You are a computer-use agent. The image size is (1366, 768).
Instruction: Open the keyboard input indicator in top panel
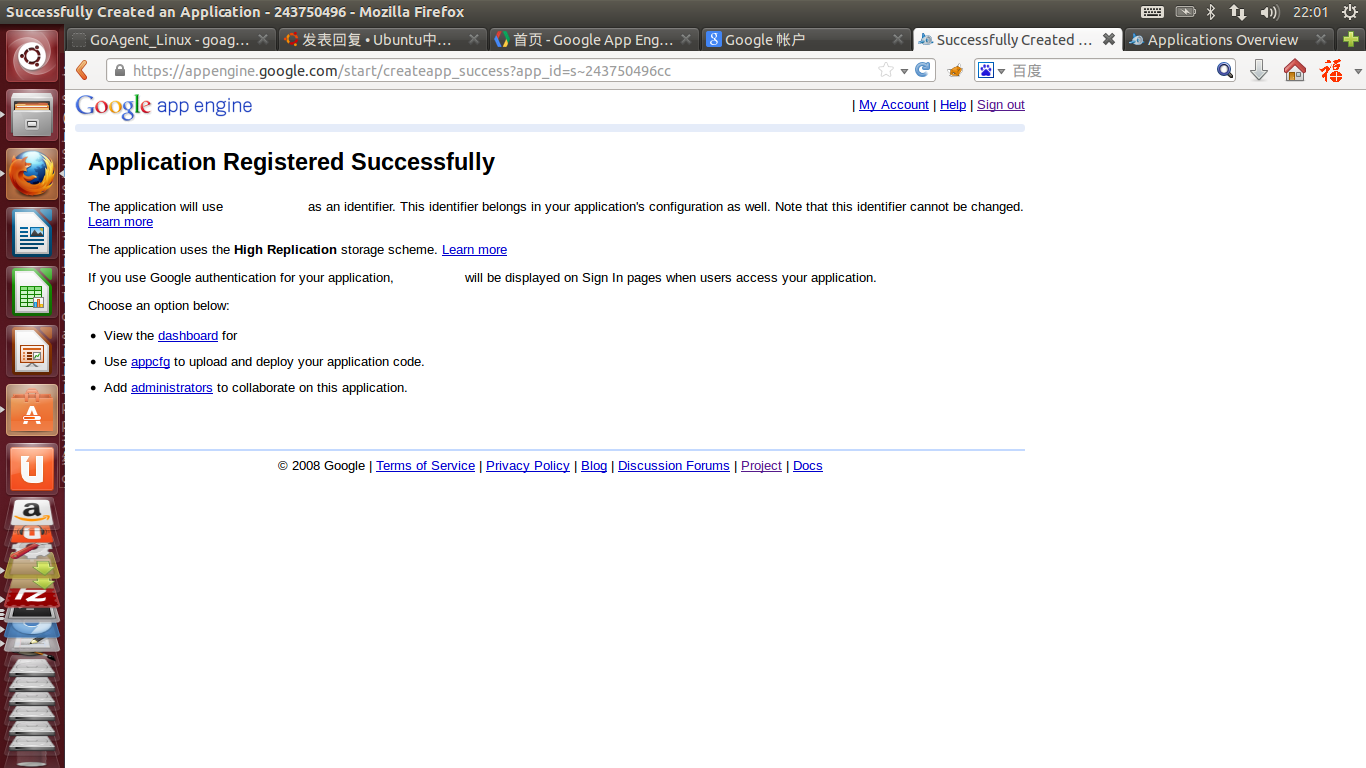[x=1152, y=12]
